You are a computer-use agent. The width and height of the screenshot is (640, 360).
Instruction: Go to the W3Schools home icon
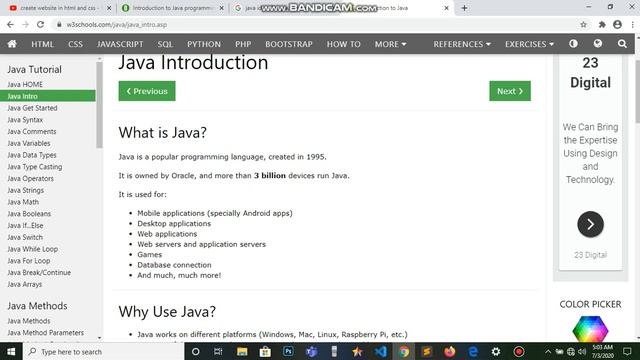coord(12,44)
